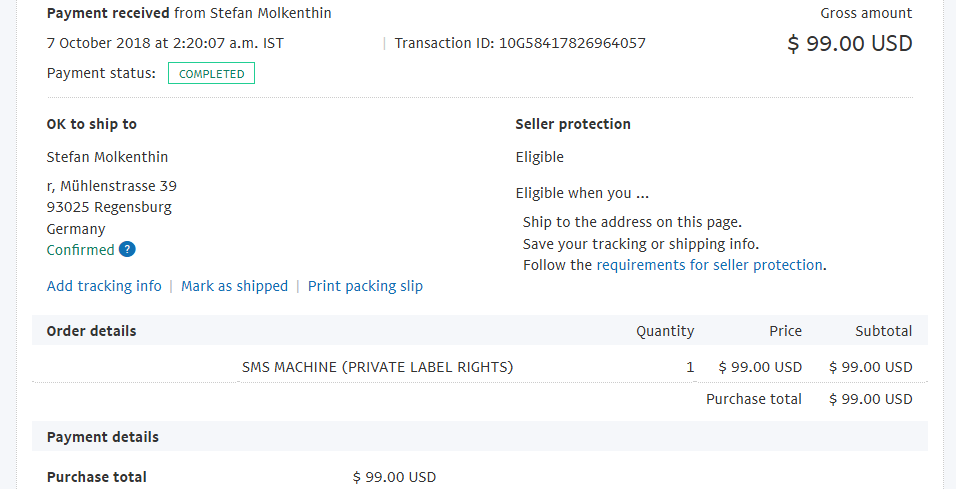Click the Mark as shipped link
The image size is (956, 489).
tap(234, 286)
